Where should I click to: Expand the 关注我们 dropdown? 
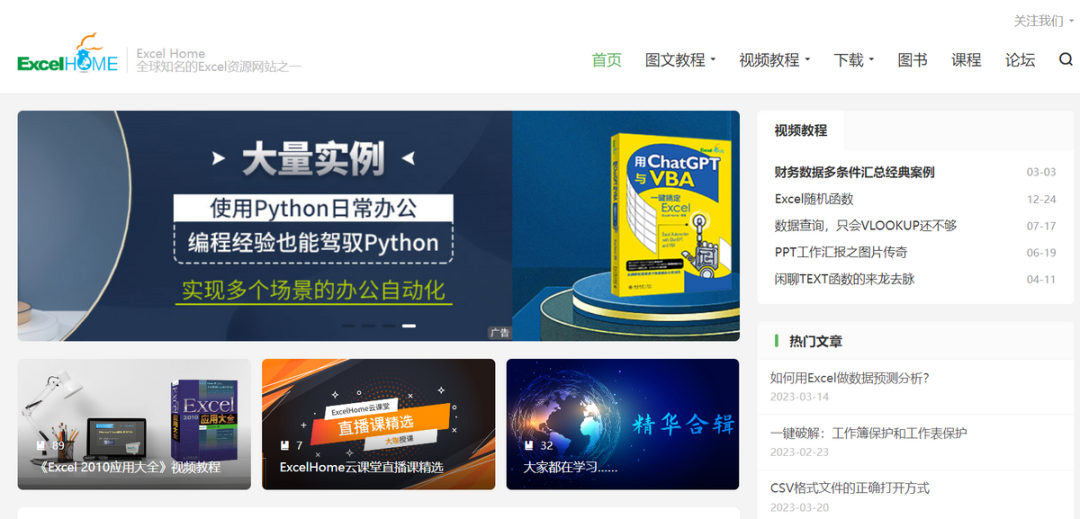click(1043, 21)
